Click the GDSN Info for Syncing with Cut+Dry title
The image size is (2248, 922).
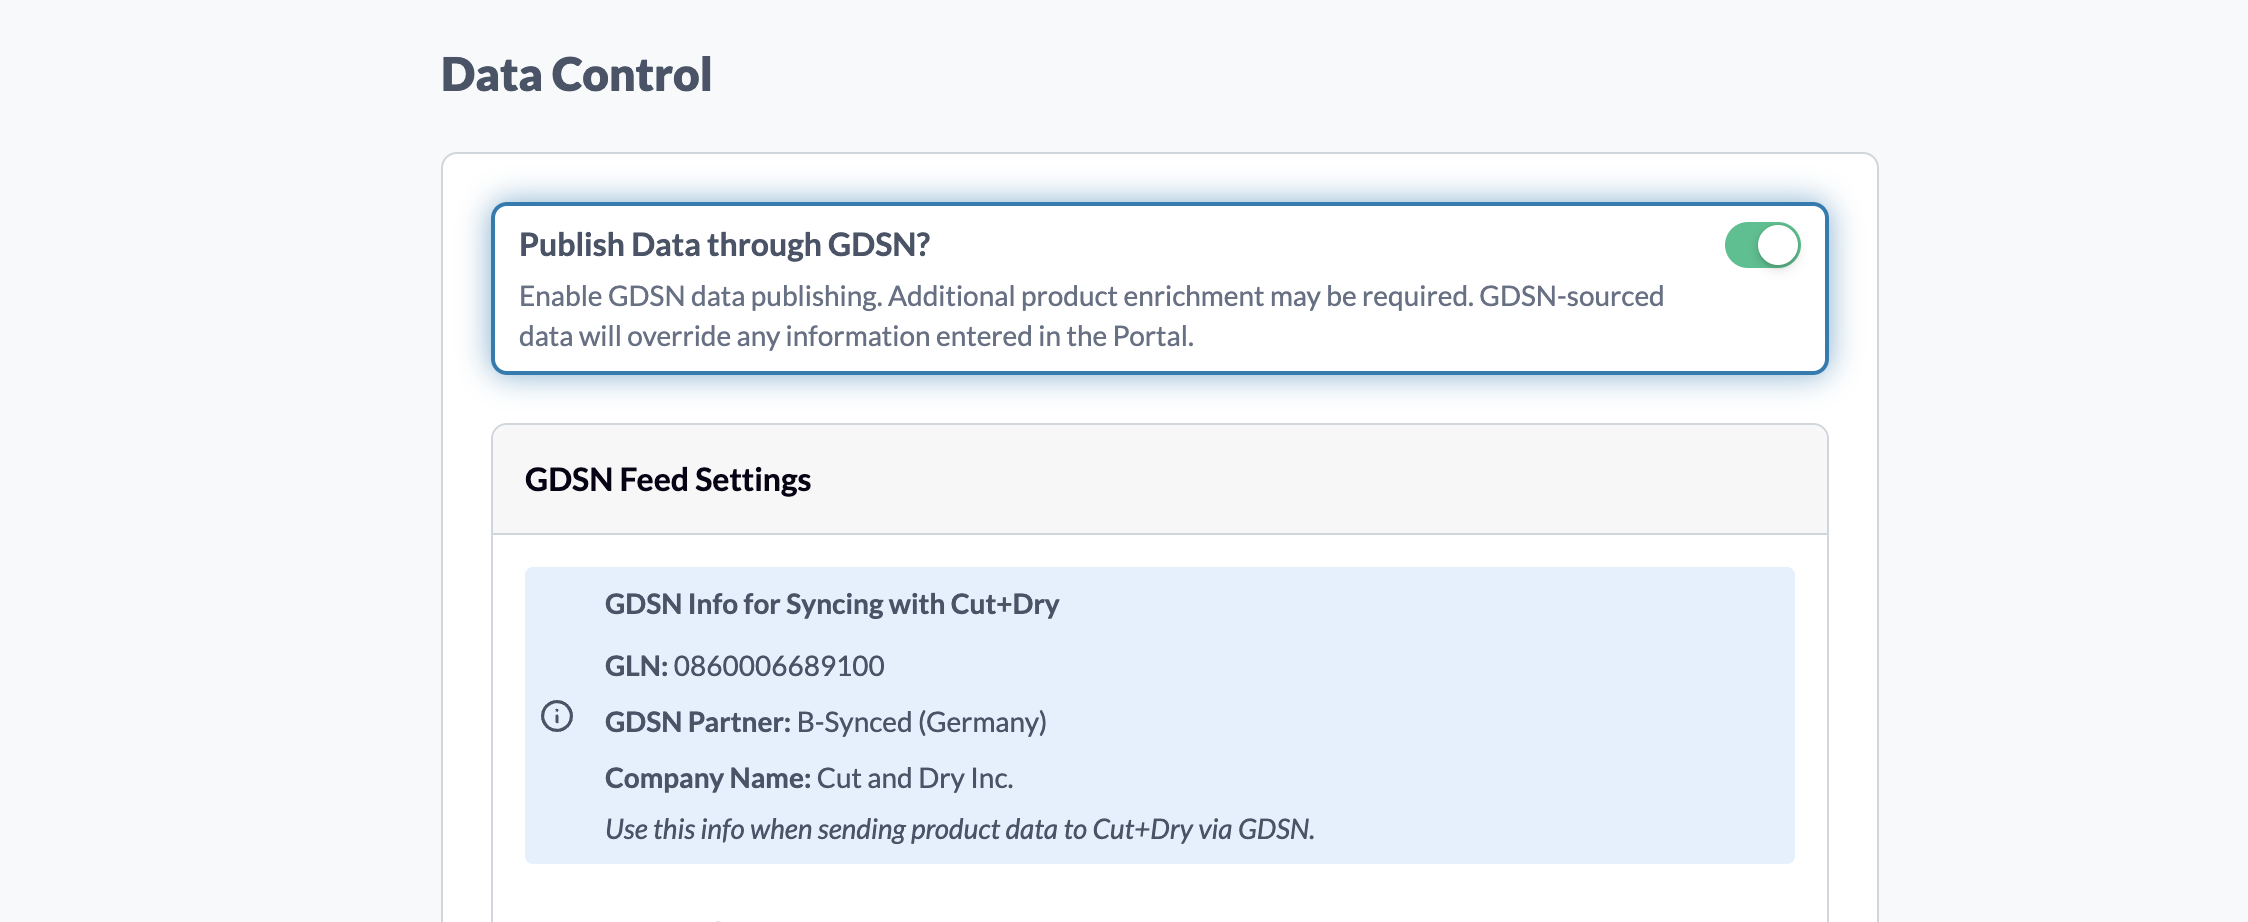832,604
